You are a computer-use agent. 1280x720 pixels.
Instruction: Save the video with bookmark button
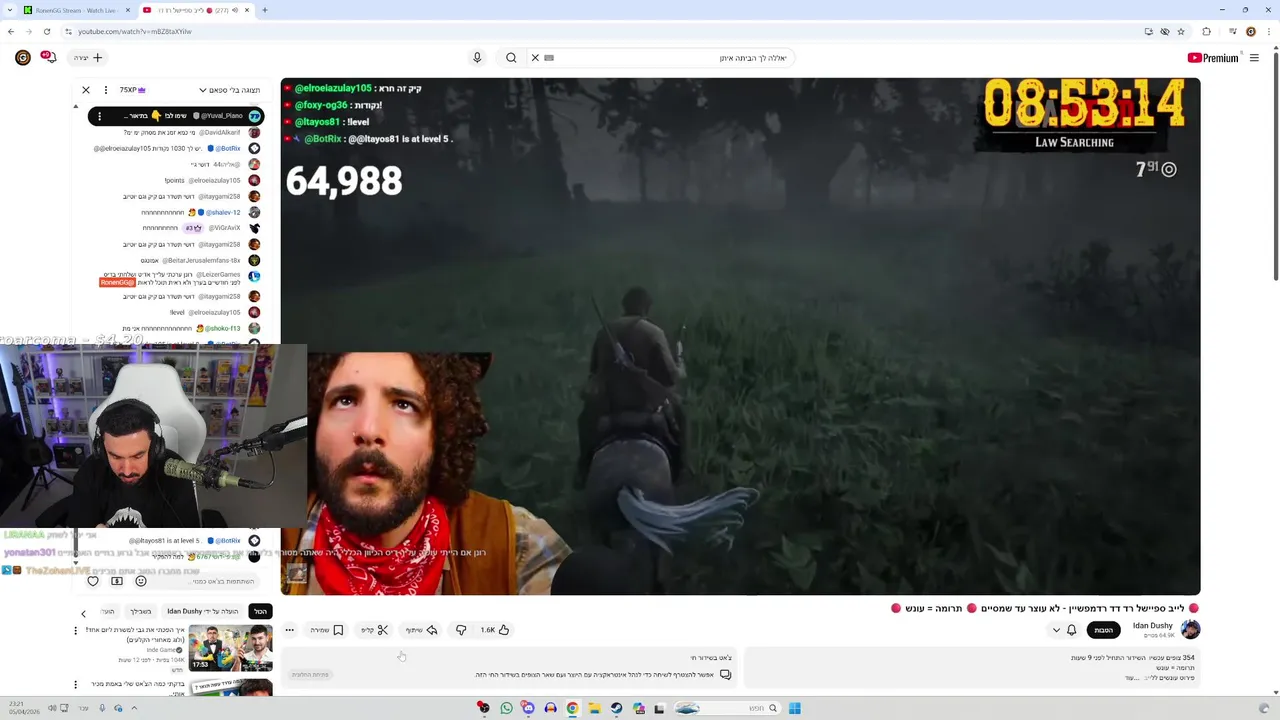pos(327,630)
